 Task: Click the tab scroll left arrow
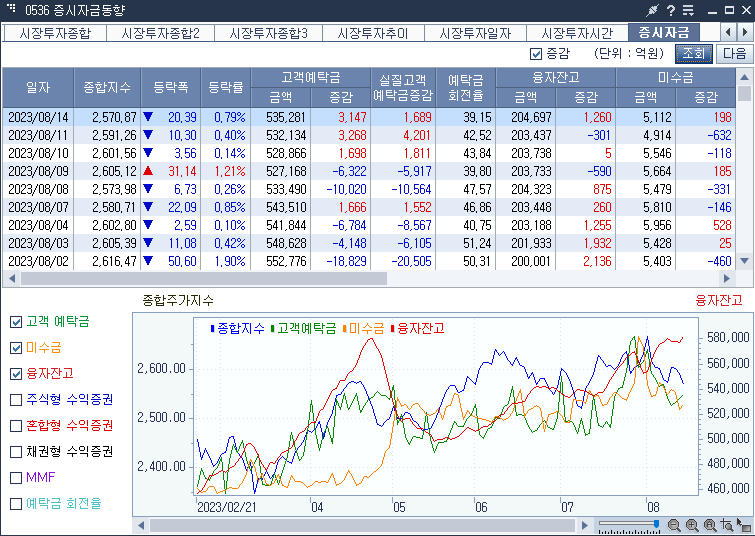click(728, 32)
